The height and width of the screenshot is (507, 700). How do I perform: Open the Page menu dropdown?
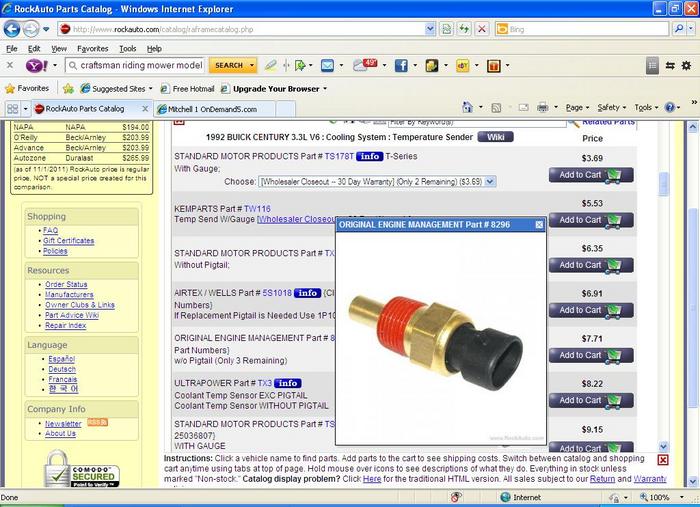click(x=577, y=108)
